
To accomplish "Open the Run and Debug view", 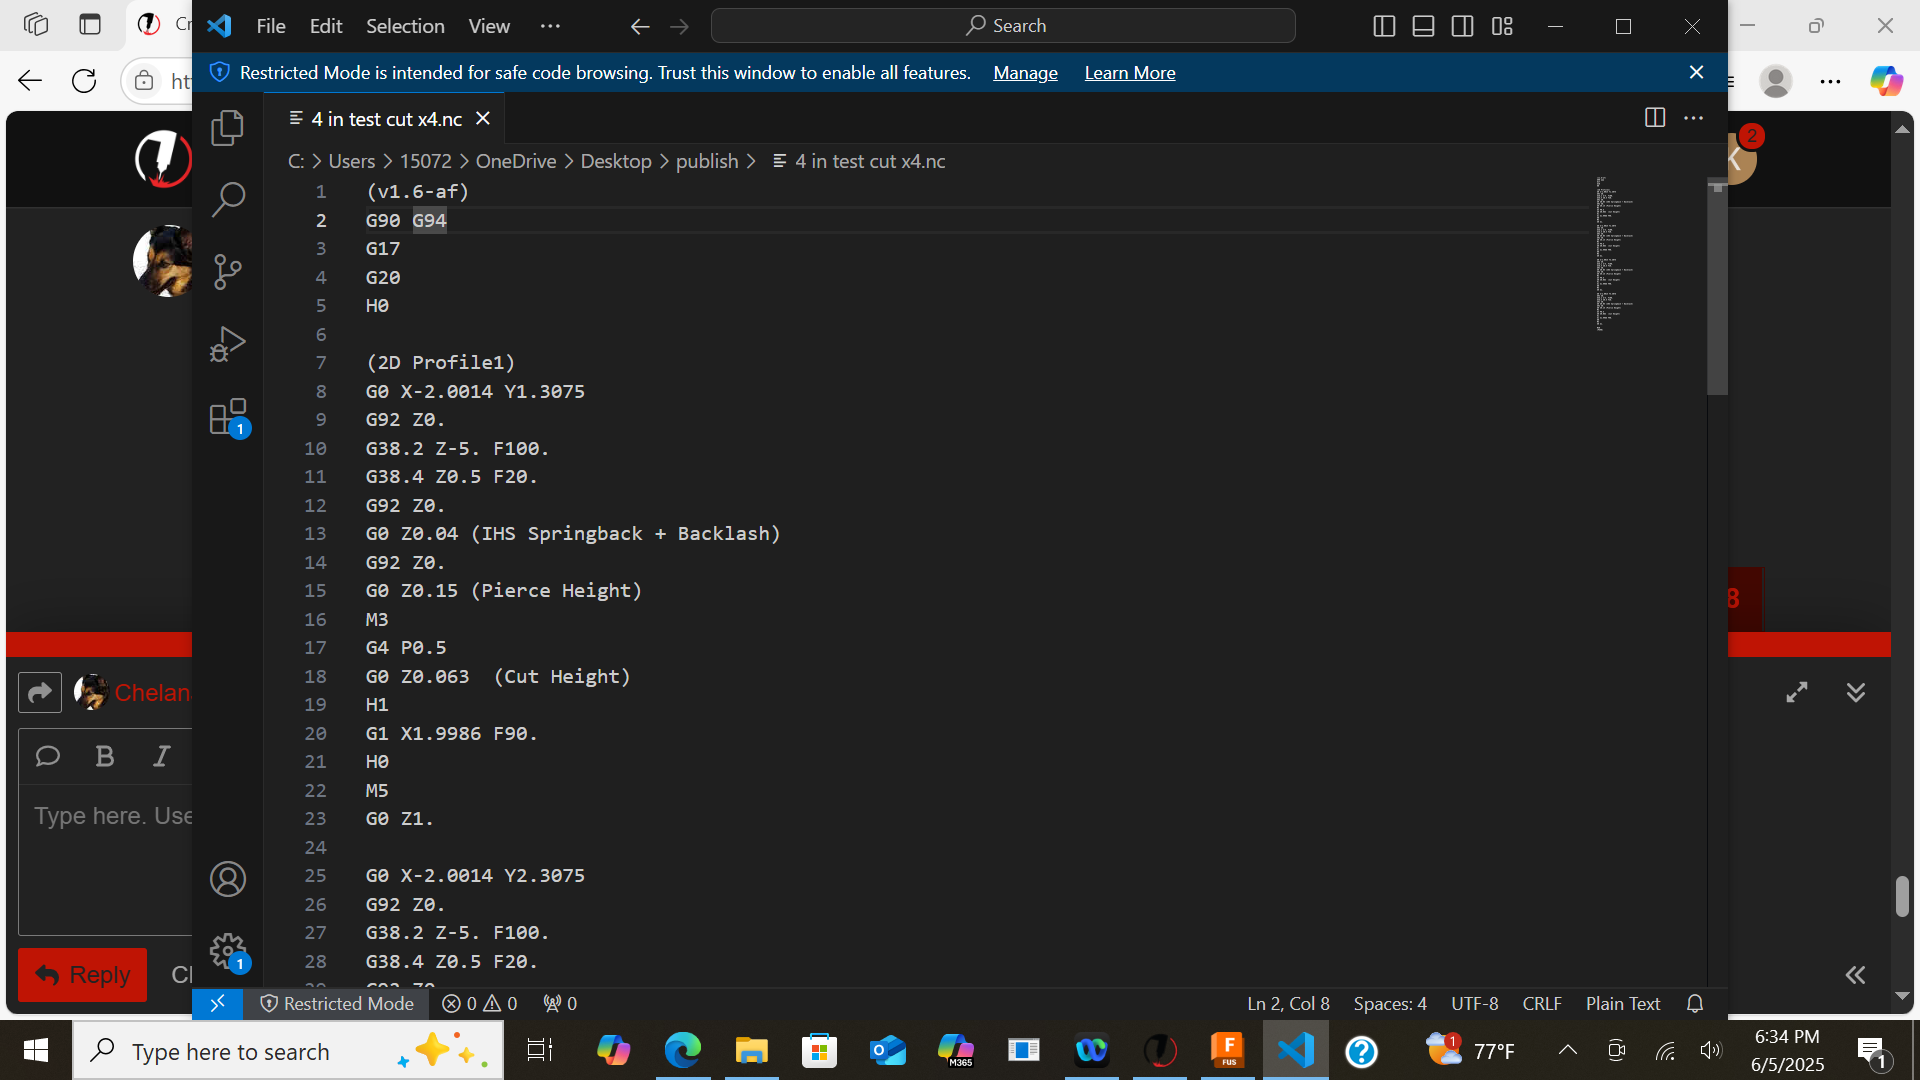I will click(227, 344).
